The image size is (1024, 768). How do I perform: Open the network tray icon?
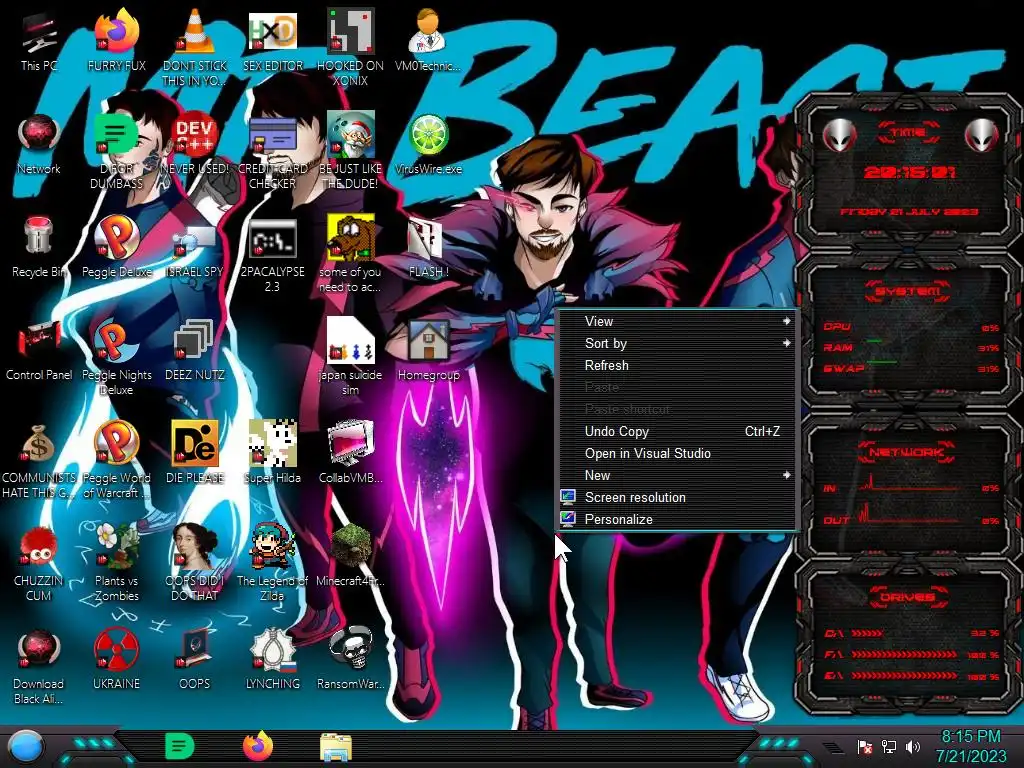888,746
